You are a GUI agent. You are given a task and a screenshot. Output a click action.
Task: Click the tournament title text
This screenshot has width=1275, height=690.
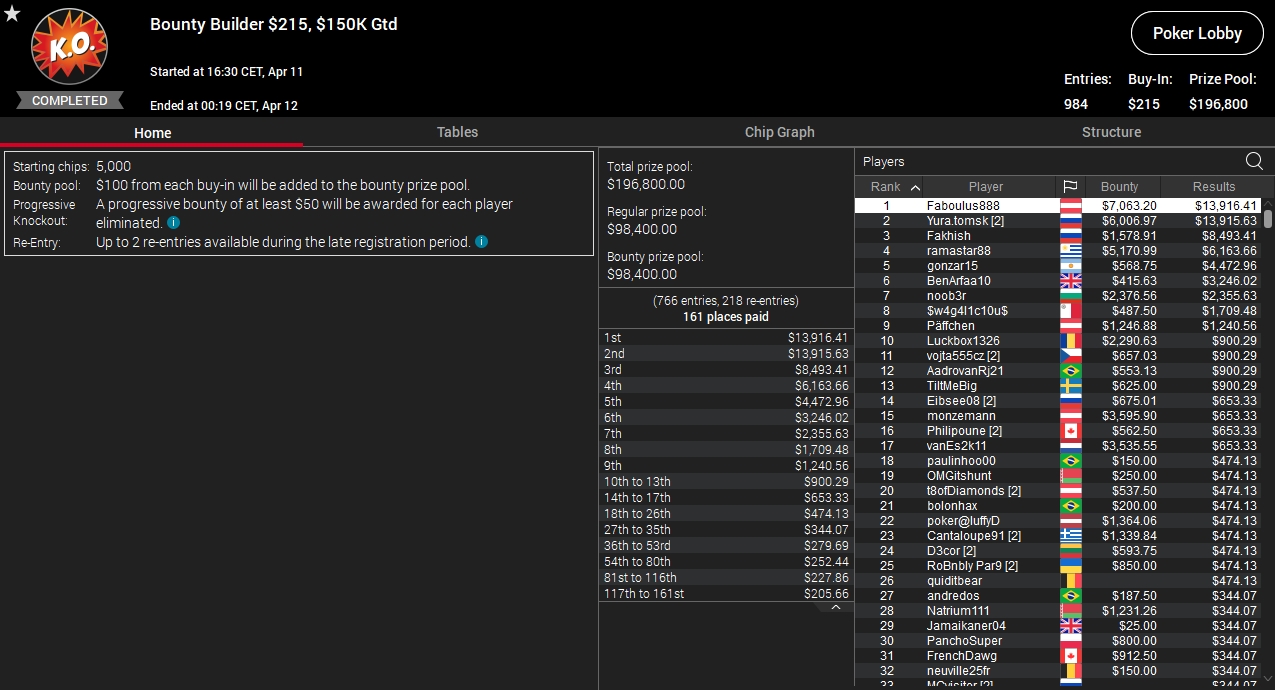(274, 24)
